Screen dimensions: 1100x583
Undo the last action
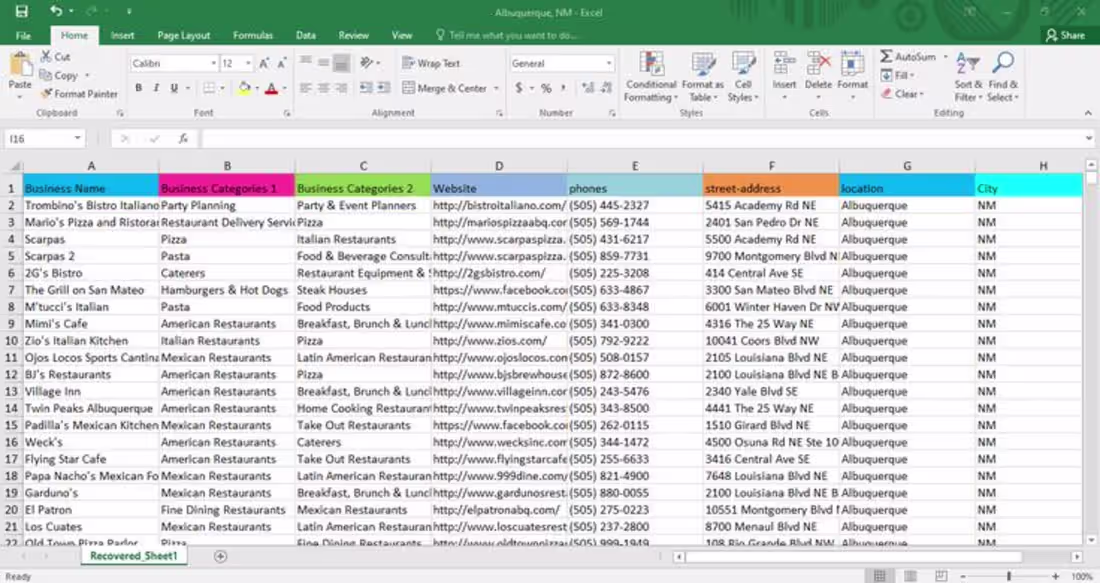click(55, 11)
